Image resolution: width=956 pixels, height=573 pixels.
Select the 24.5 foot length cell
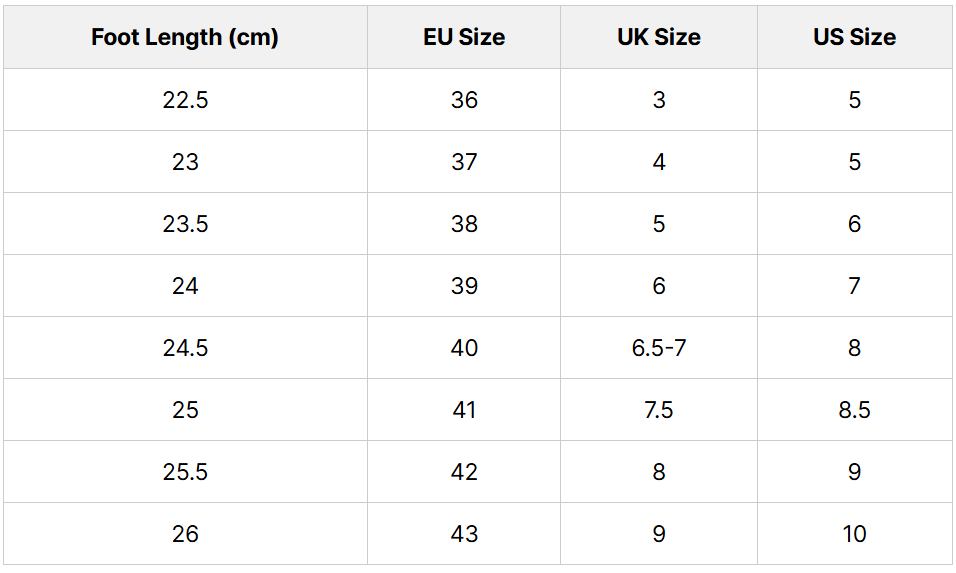[x=185, y=347]
